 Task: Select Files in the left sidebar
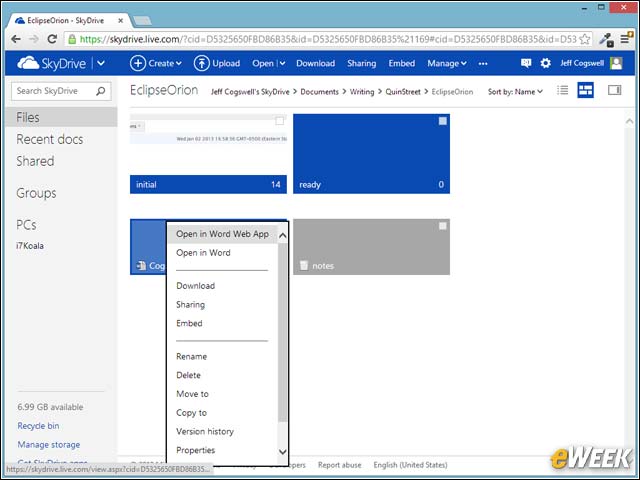61,118
